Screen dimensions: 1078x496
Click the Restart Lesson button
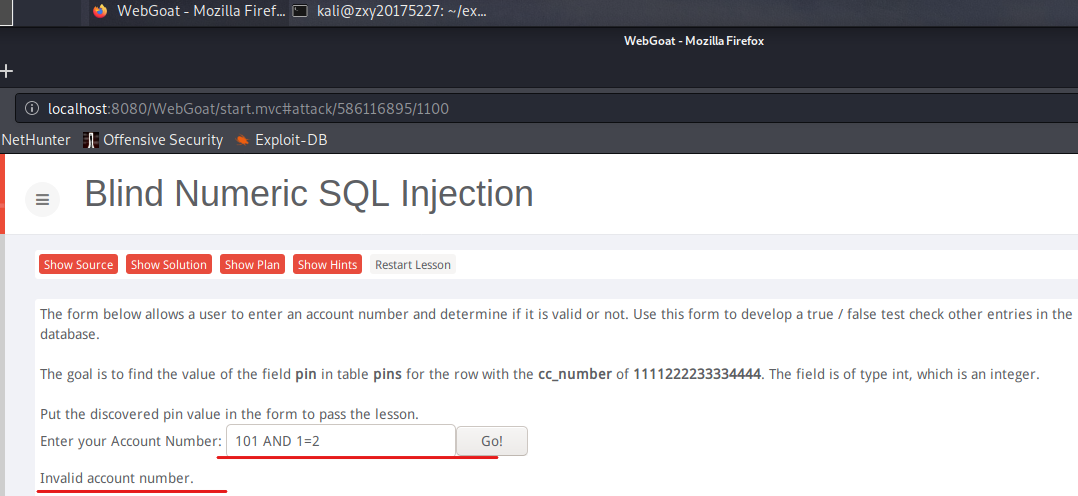(x=412, y=265)
